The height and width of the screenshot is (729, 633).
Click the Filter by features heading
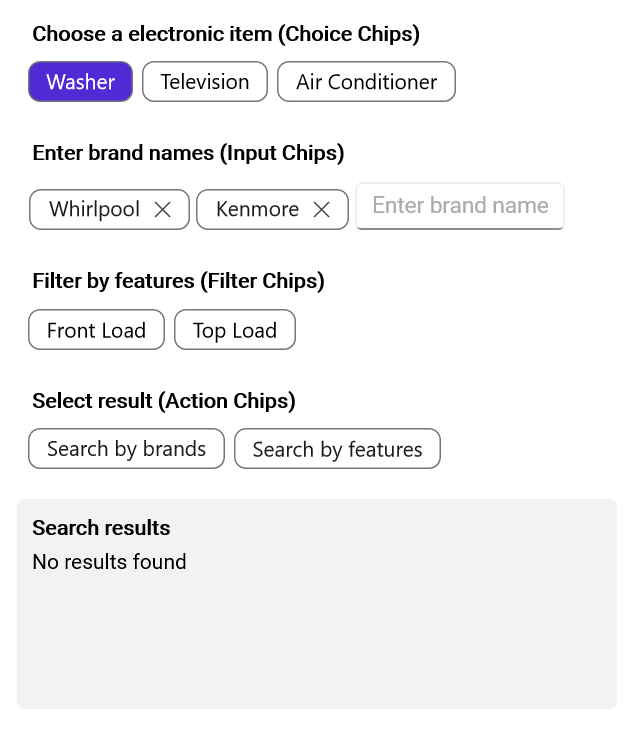pos(178,281)
